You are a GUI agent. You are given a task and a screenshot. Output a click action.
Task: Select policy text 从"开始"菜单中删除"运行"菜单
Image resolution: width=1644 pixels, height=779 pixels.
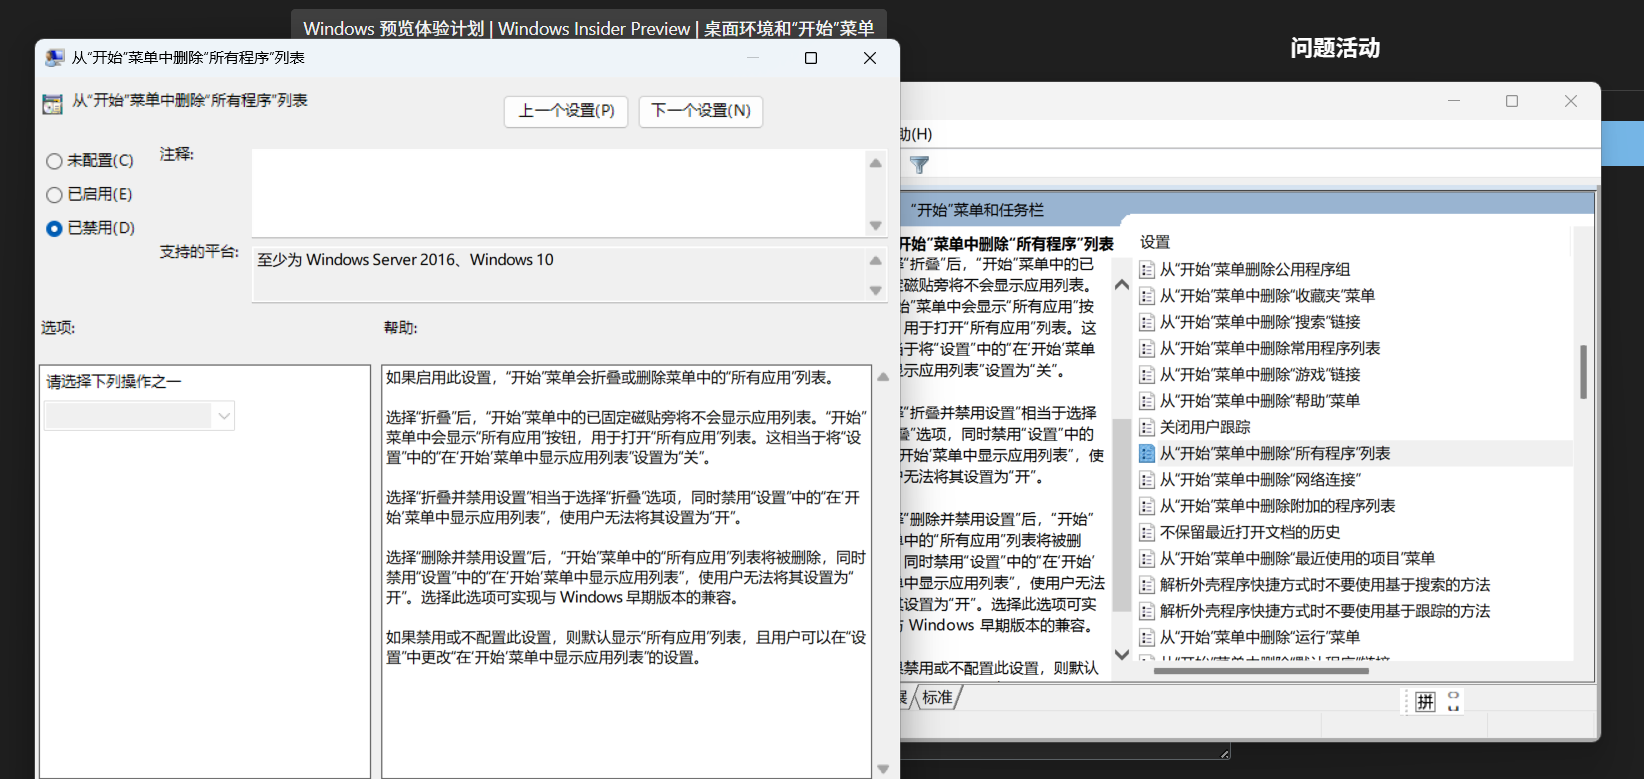1260,637
